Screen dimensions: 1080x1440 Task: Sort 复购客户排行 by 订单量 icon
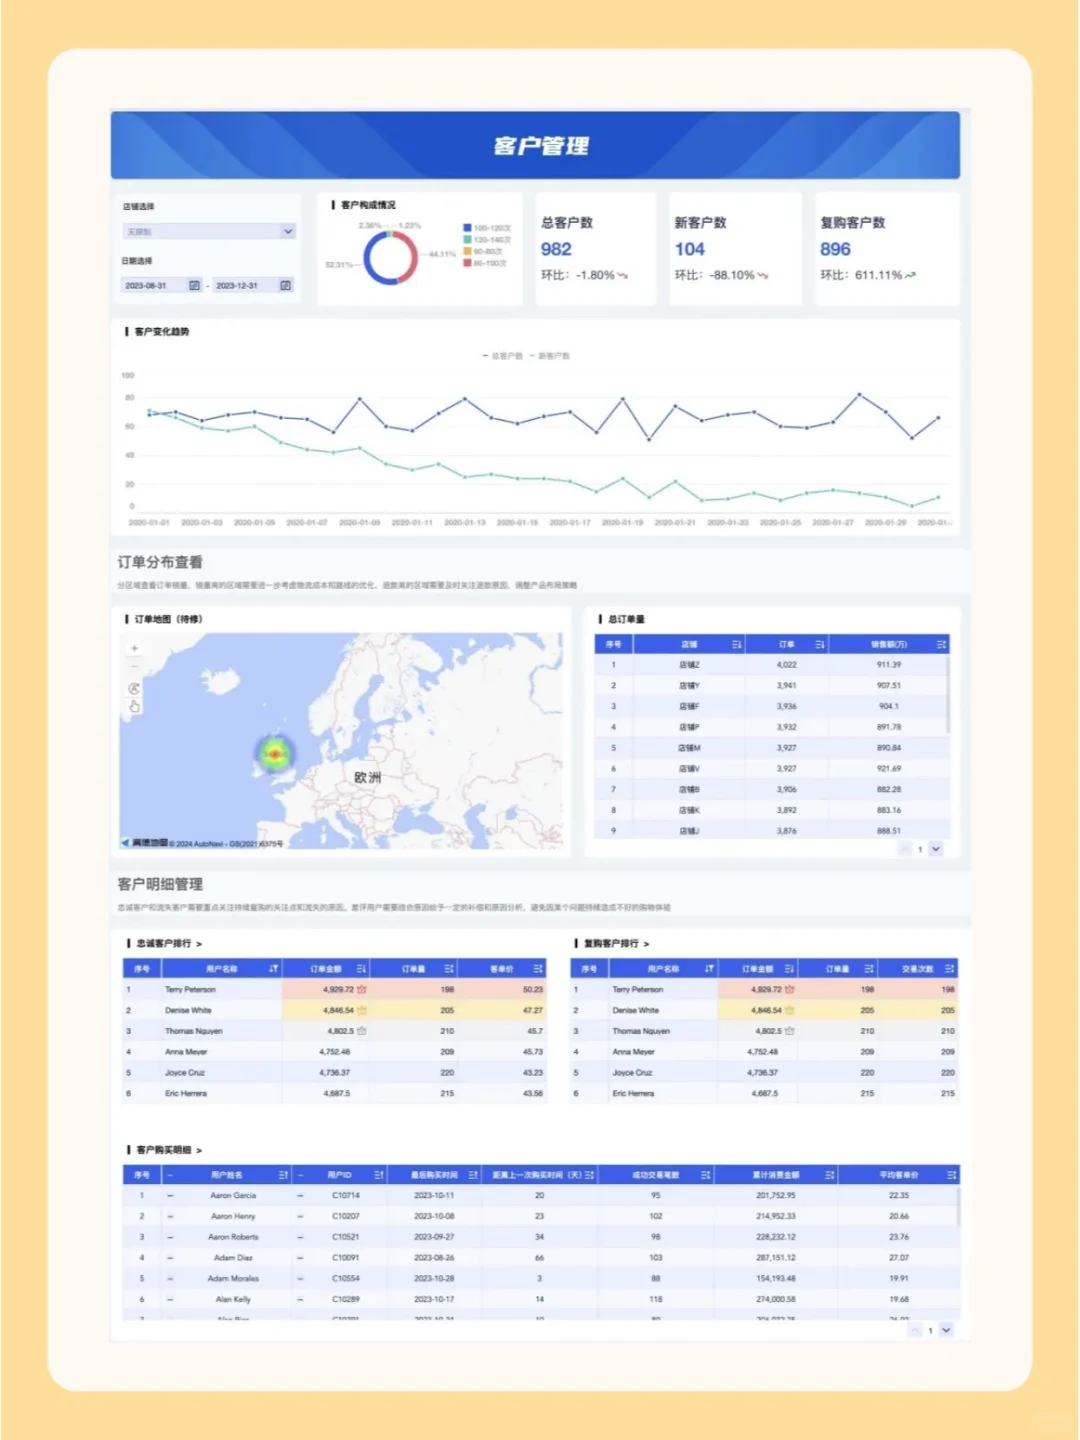(x=869, y=969)
